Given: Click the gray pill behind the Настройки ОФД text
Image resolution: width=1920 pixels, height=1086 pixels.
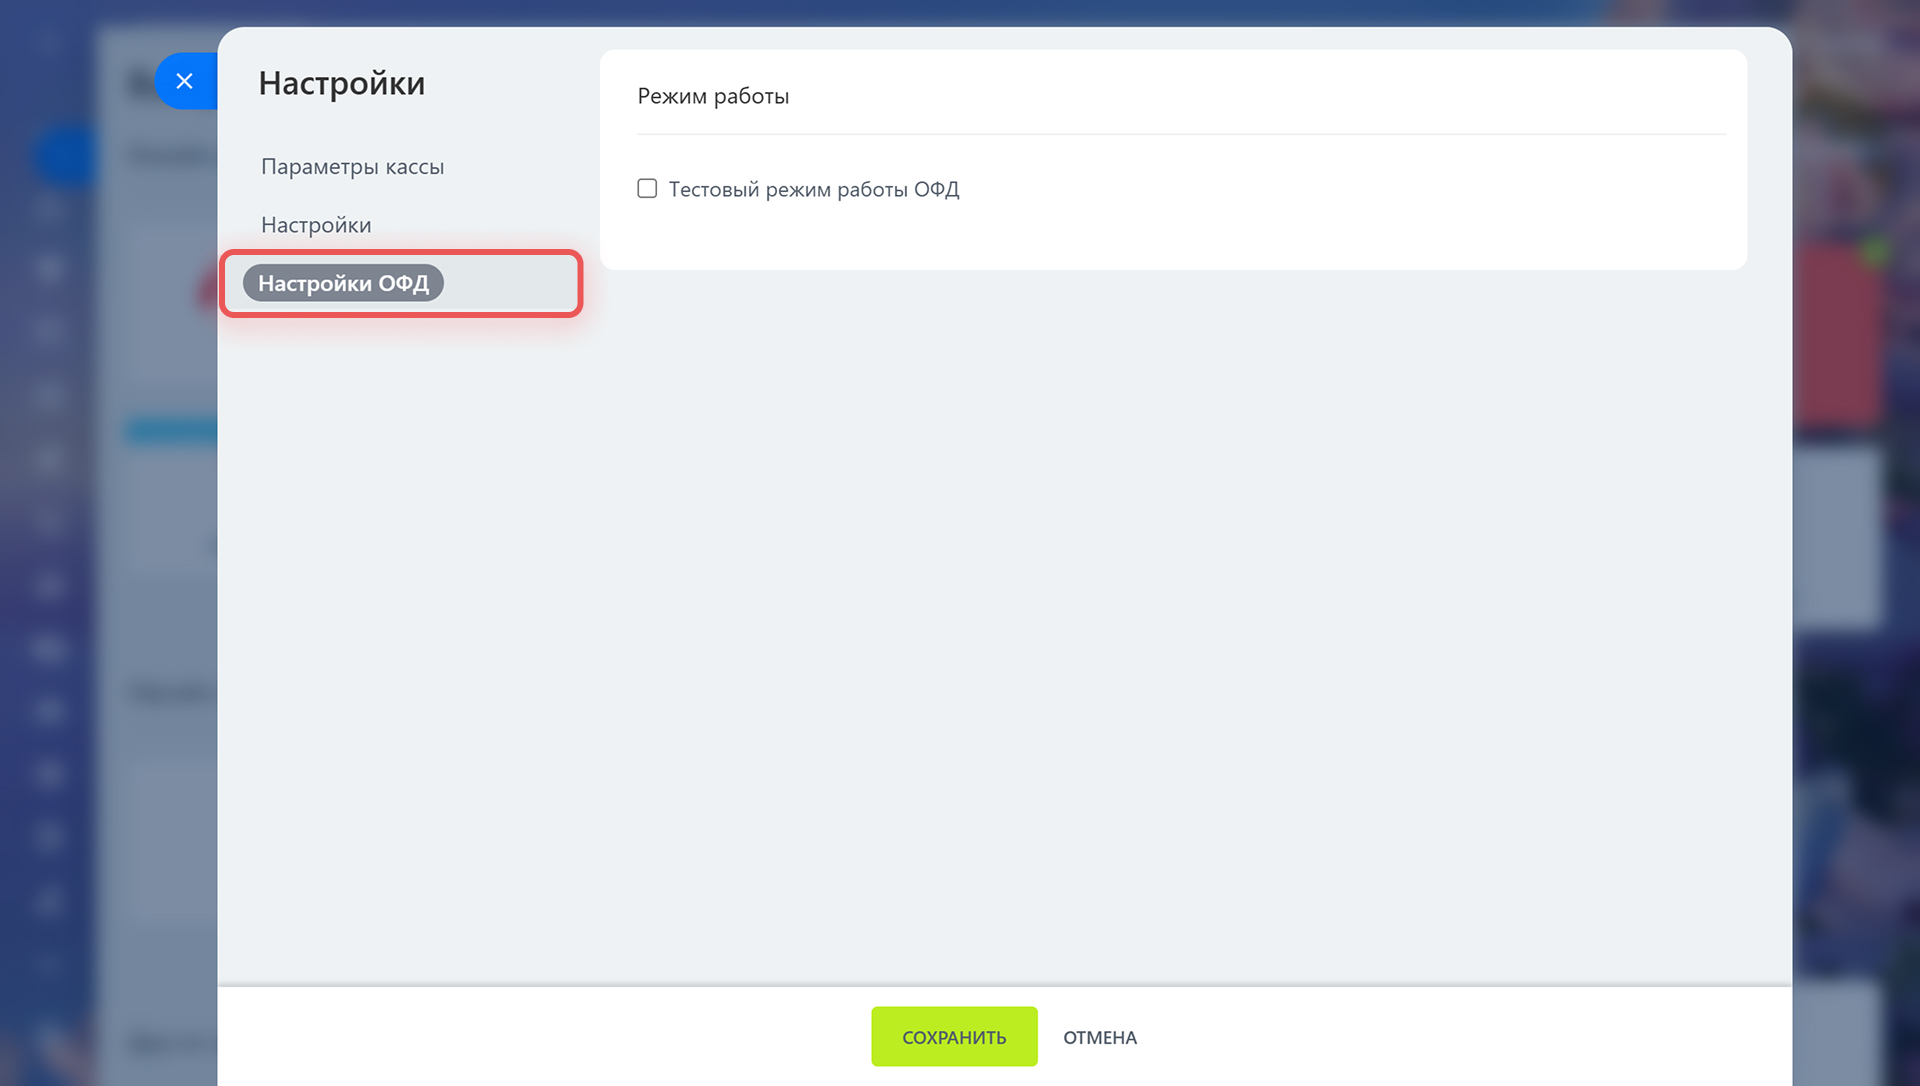Looking at the screenshot, I should (x=343, y=283).
